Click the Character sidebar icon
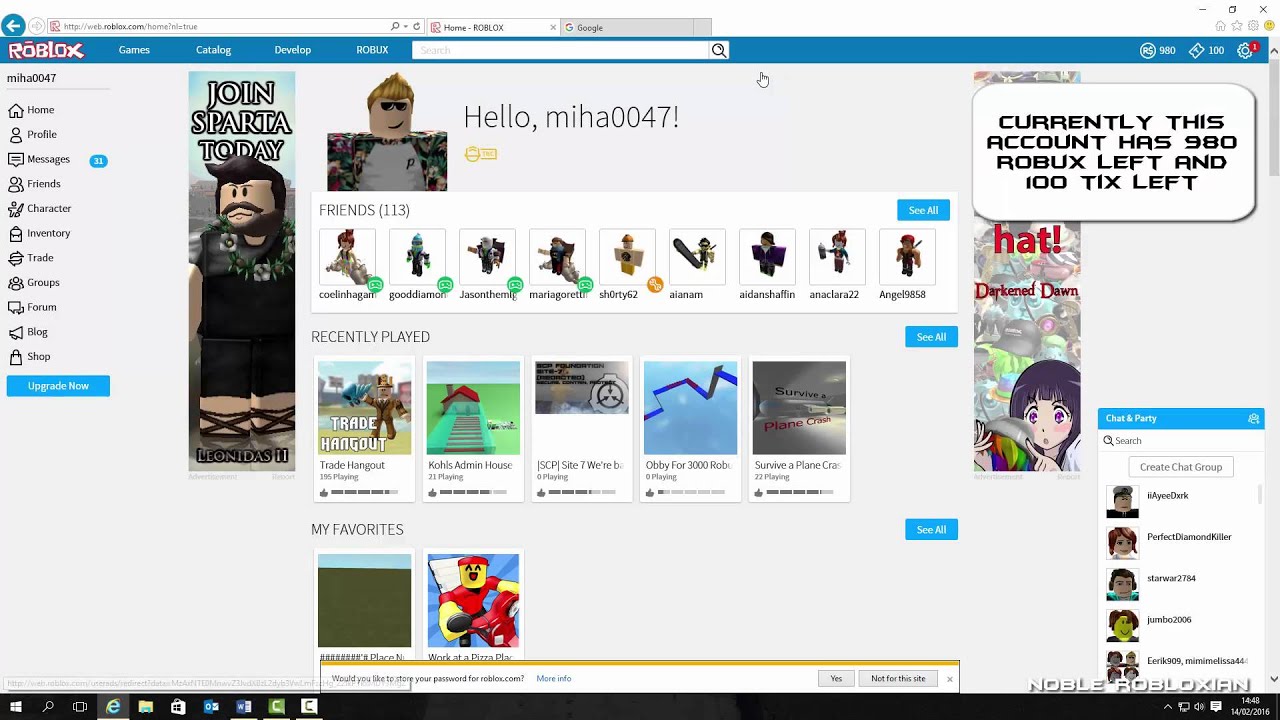Screen dimensions: 1280x720 tap(15, 208)
